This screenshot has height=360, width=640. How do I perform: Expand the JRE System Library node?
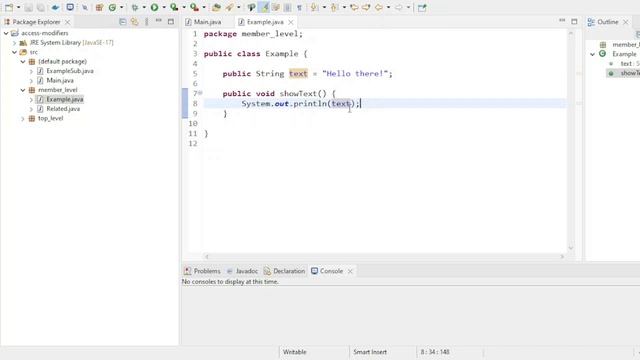coord(15,43)
